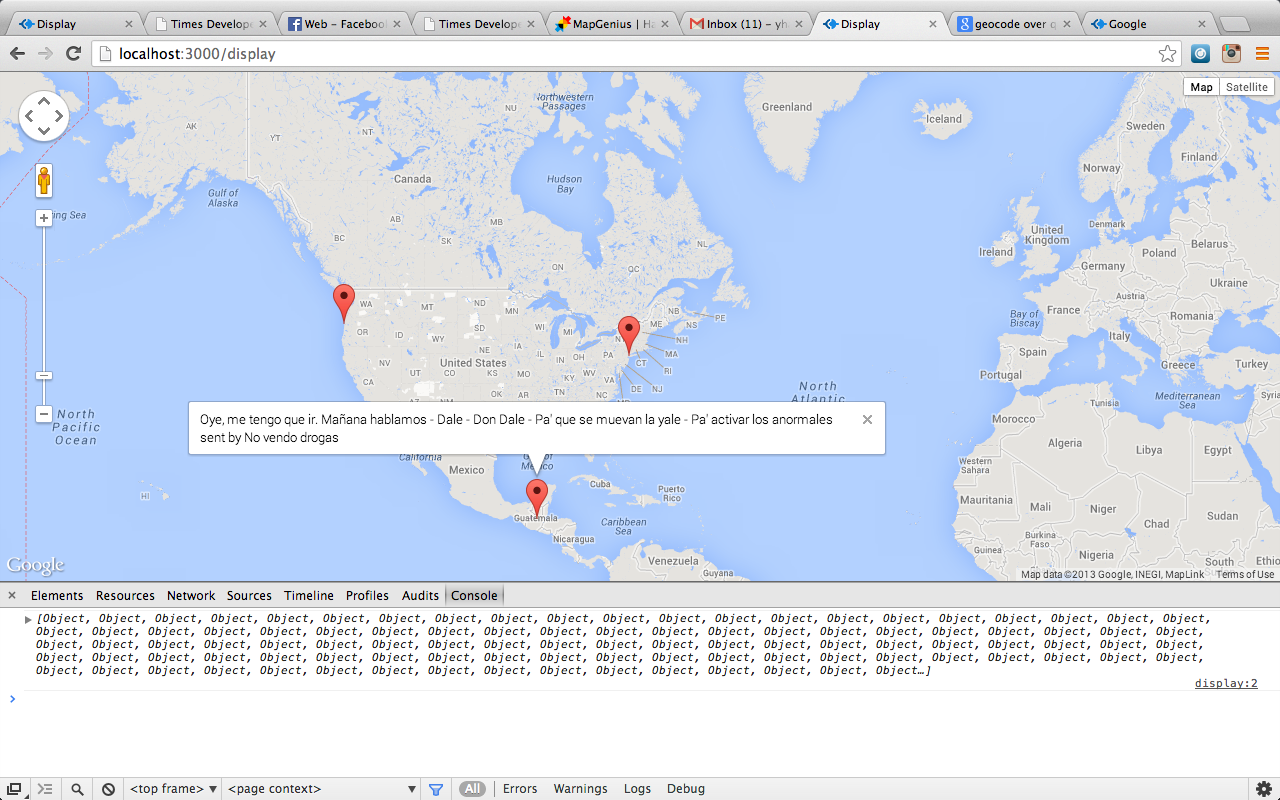Zoom out with the map minus button

click(44, 414)
